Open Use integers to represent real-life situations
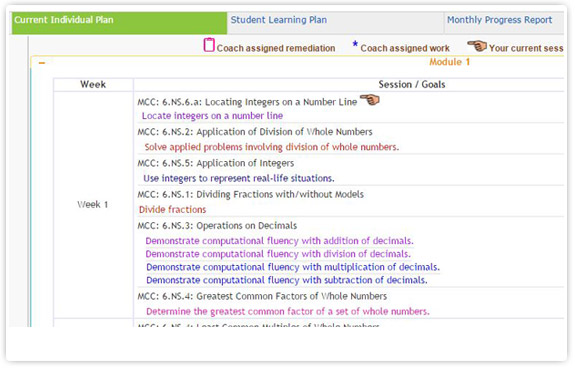The height and width of the screenshot is (368, 575). 239,179
